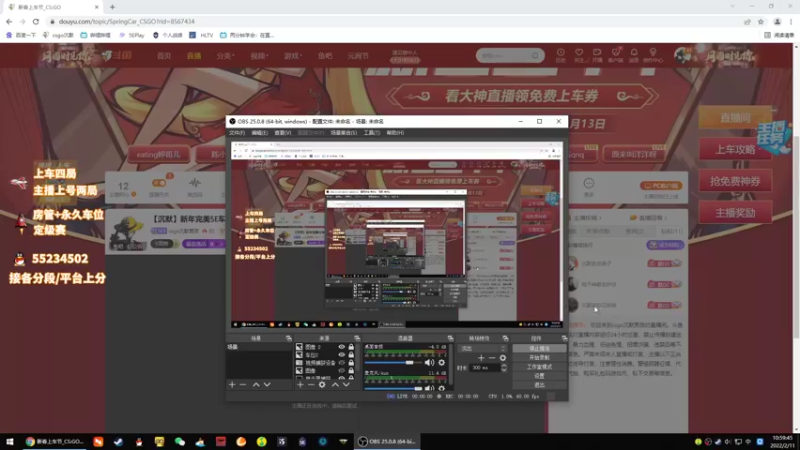Click Douyu search input field
Viewport: 800px width, 450px height.
pos(505,56)
